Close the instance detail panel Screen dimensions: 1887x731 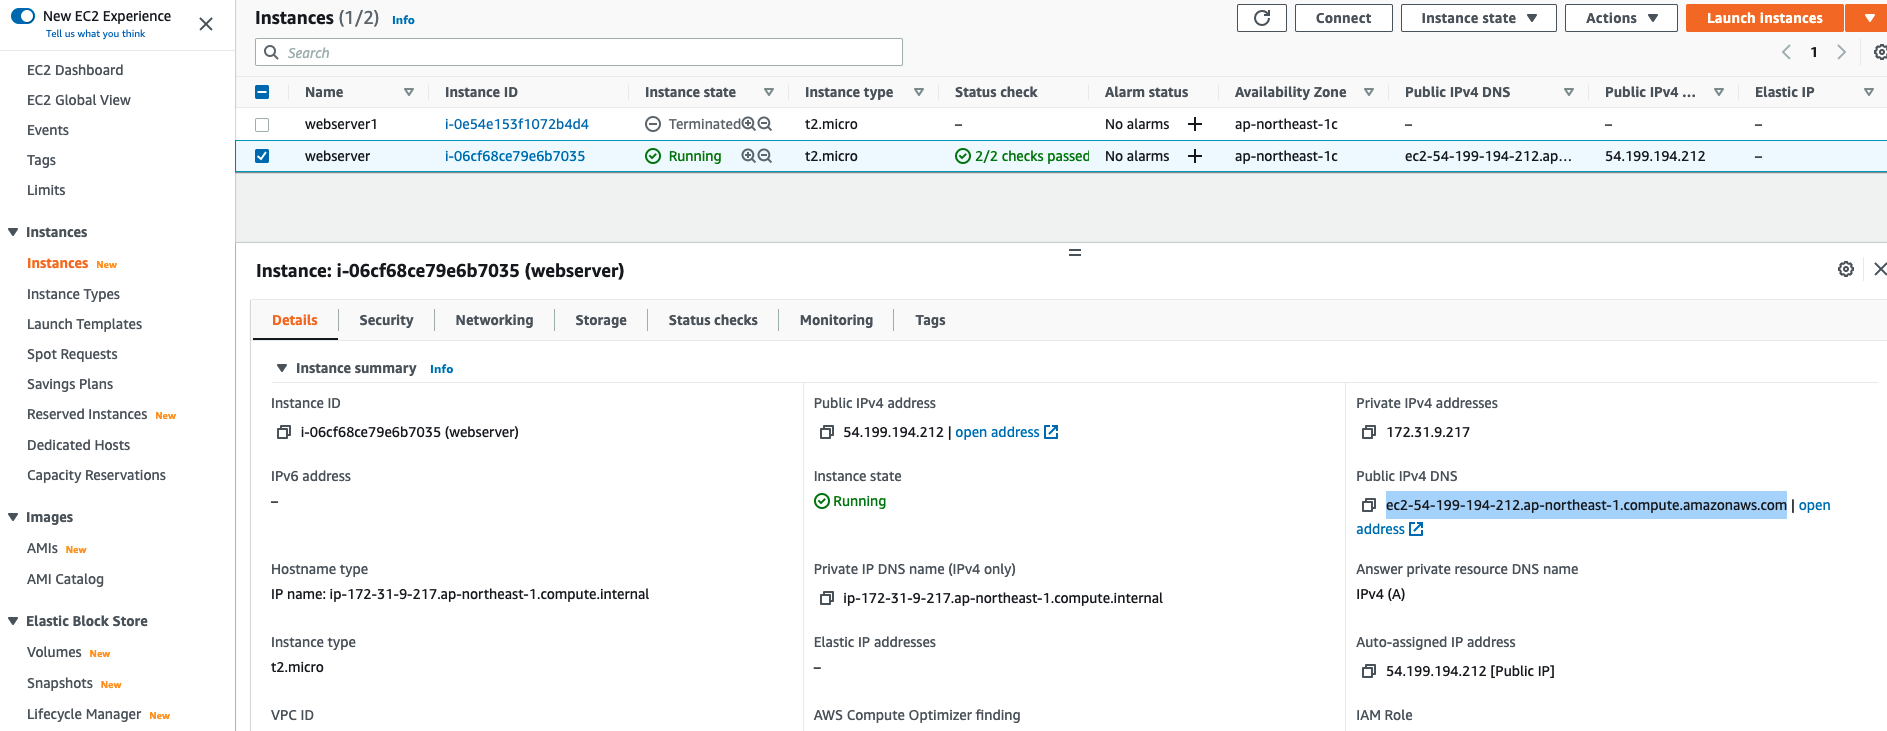tap(1879, 269)
